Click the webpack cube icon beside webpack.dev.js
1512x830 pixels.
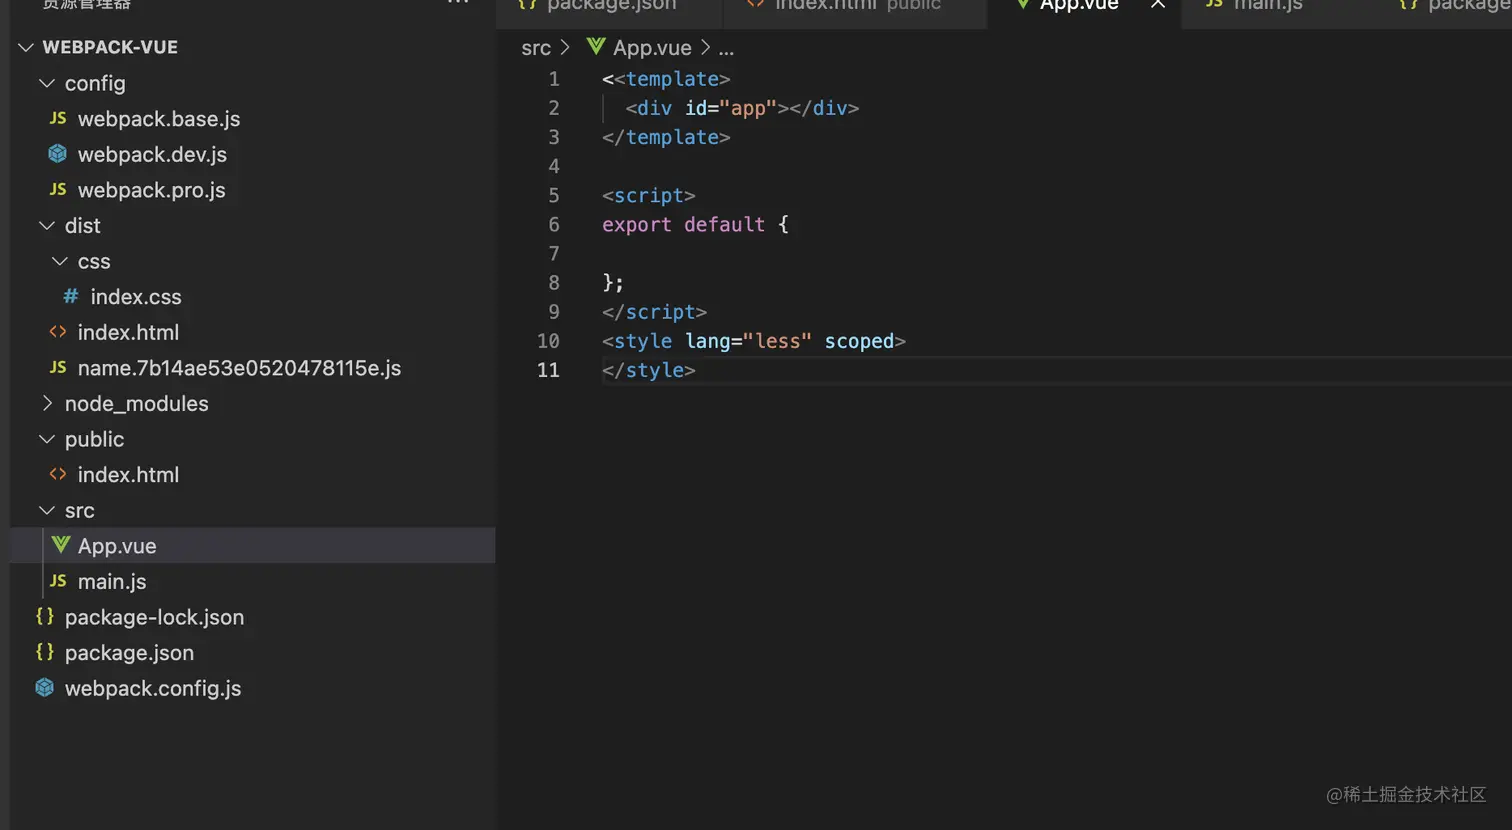coord(58,154)
